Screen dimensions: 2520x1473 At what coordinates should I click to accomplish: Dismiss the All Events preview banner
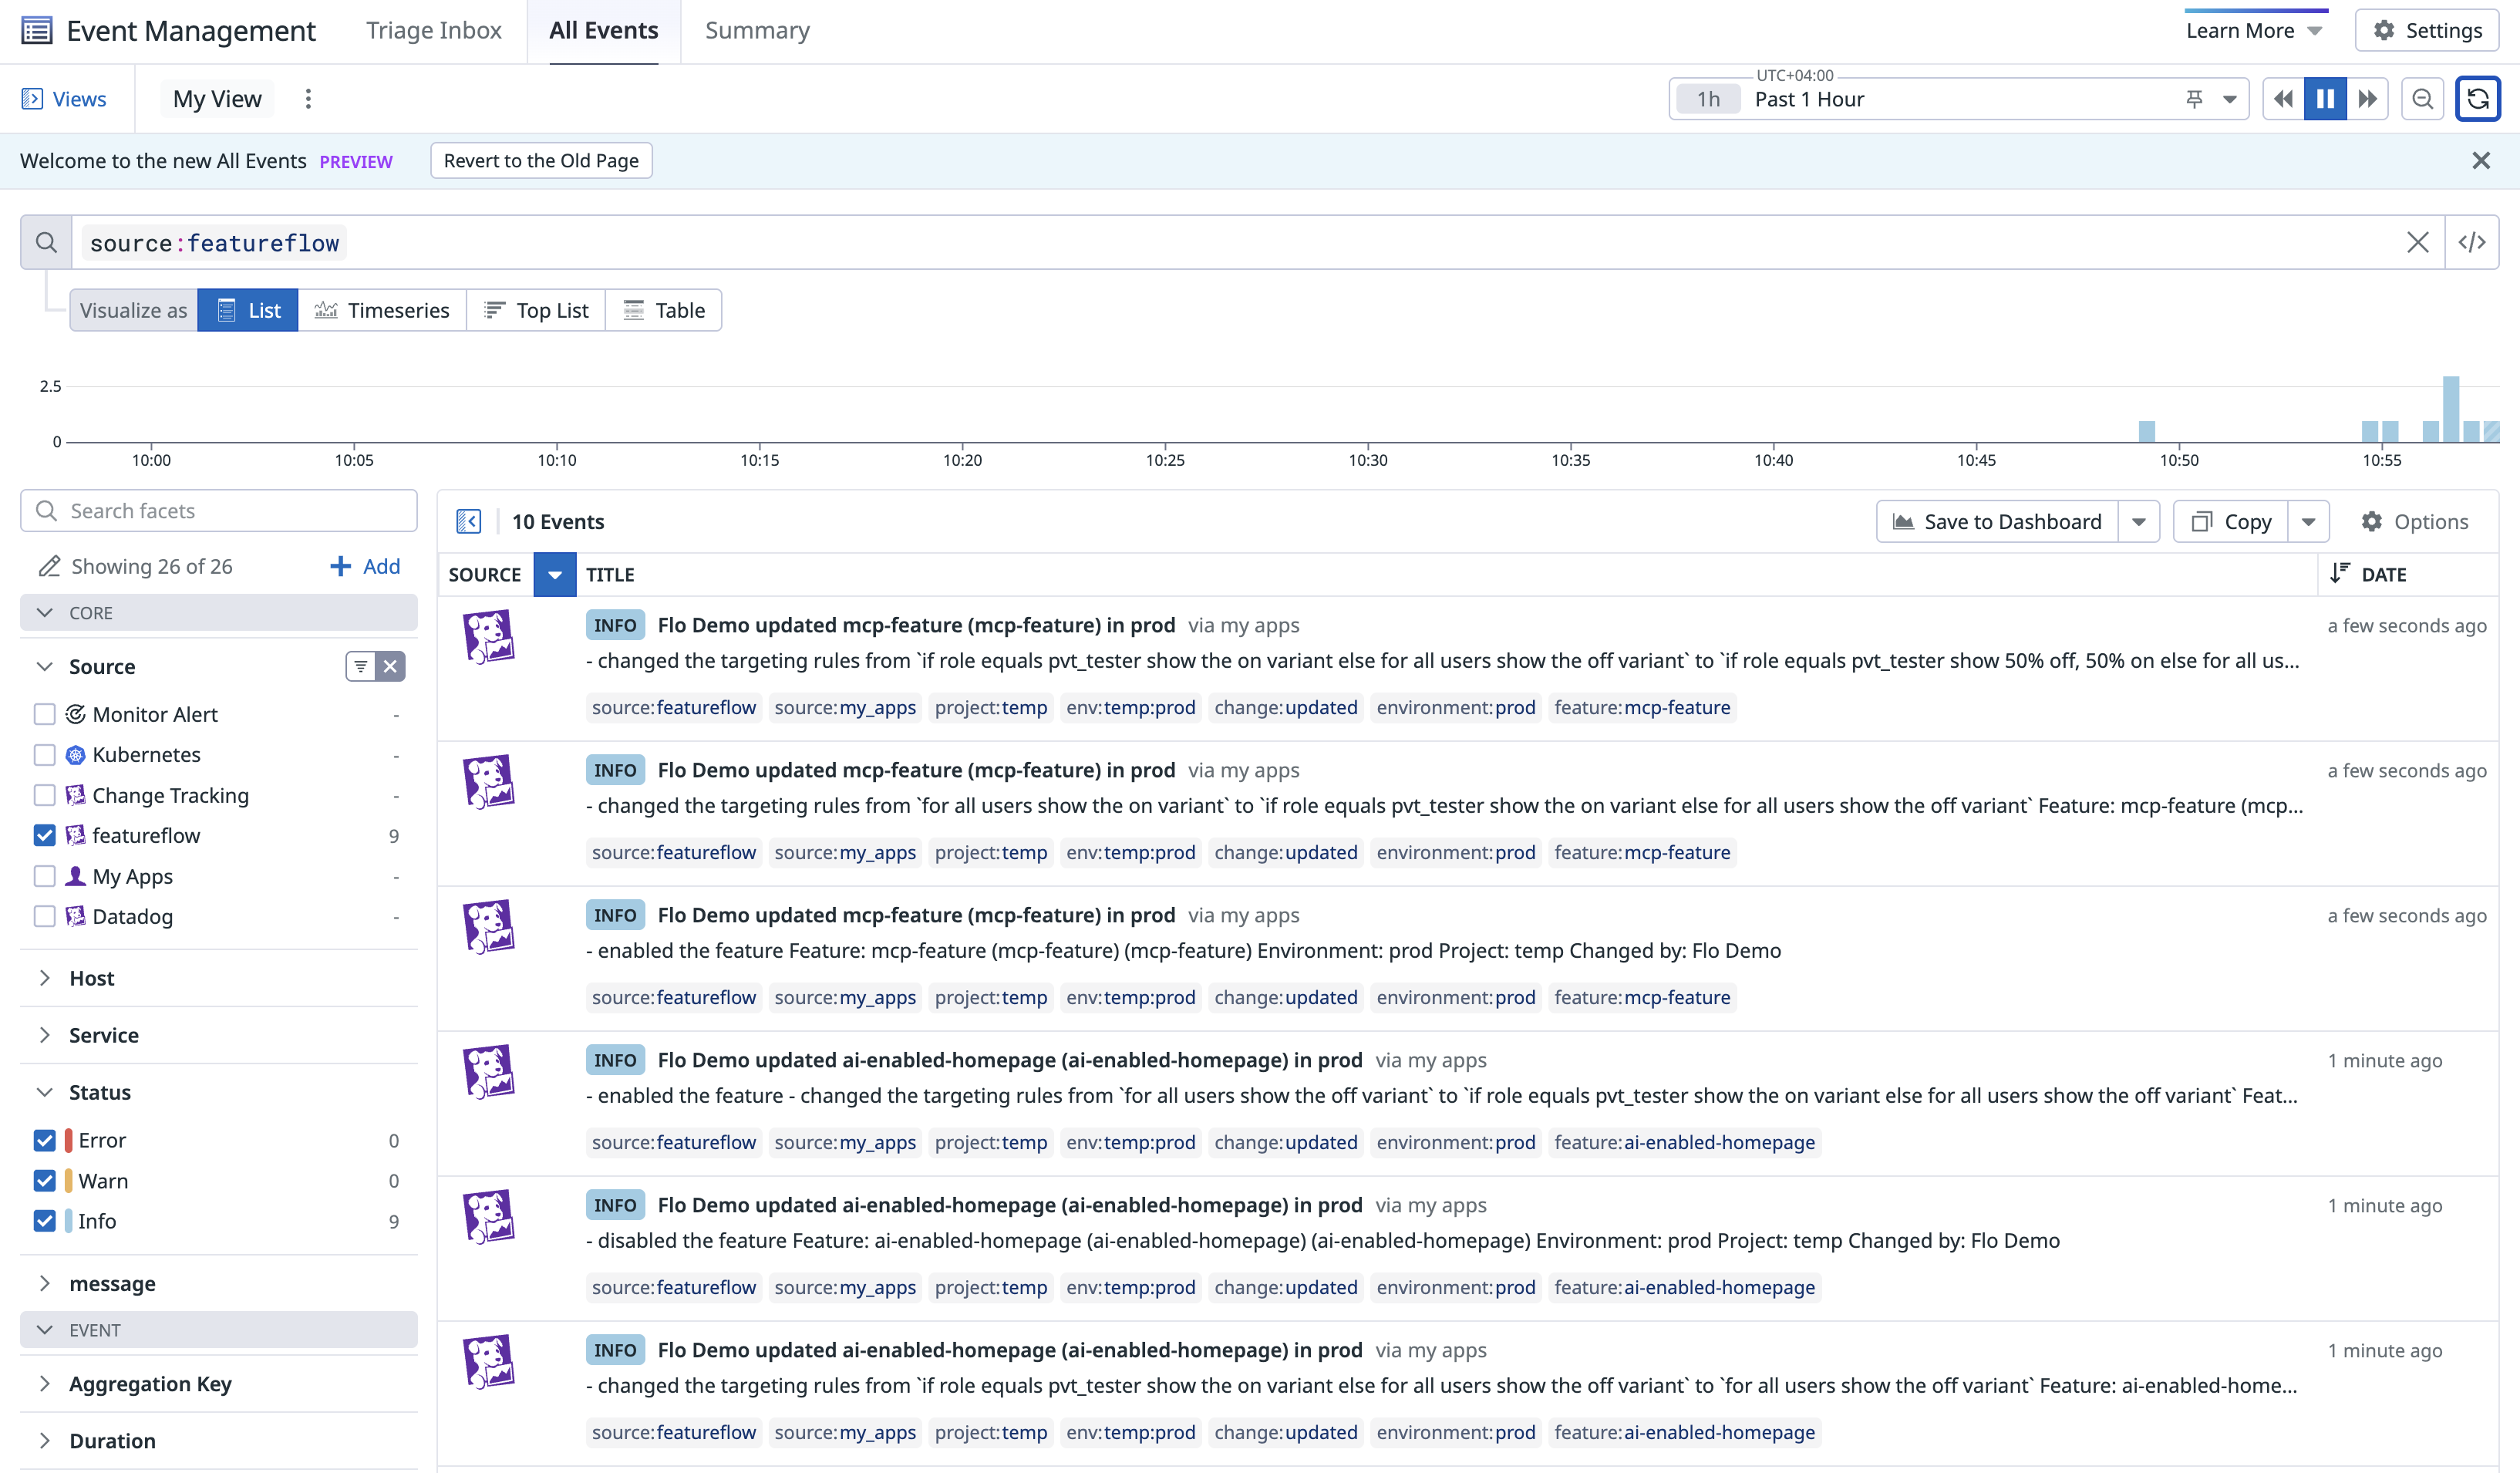tap(2481, 161)
